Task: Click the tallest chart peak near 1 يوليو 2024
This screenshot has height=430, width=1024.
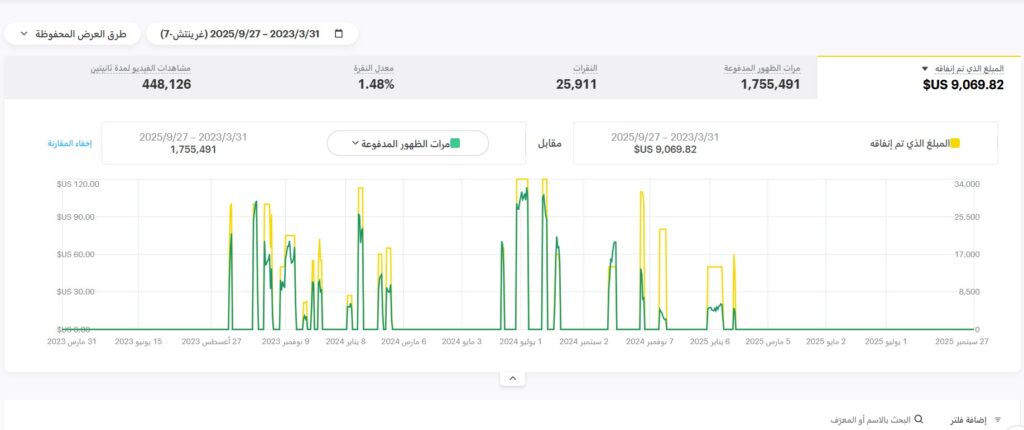Action: [522, 181]
